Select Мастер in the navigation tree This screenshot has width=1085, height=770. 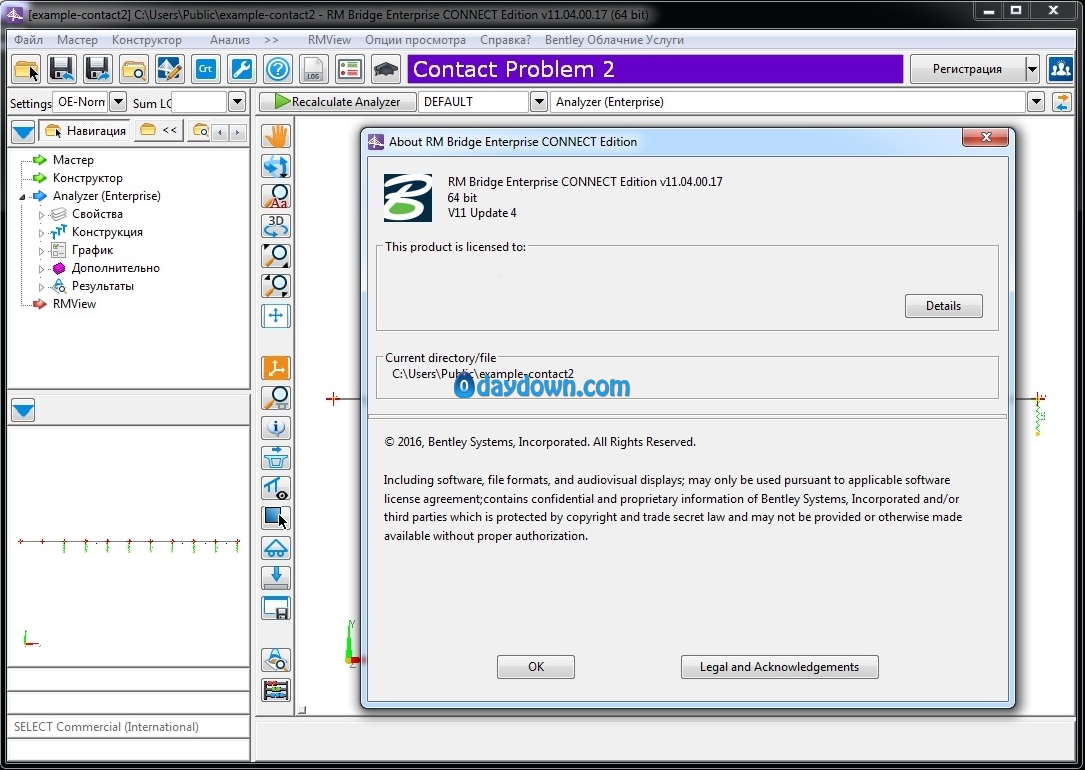73,160
